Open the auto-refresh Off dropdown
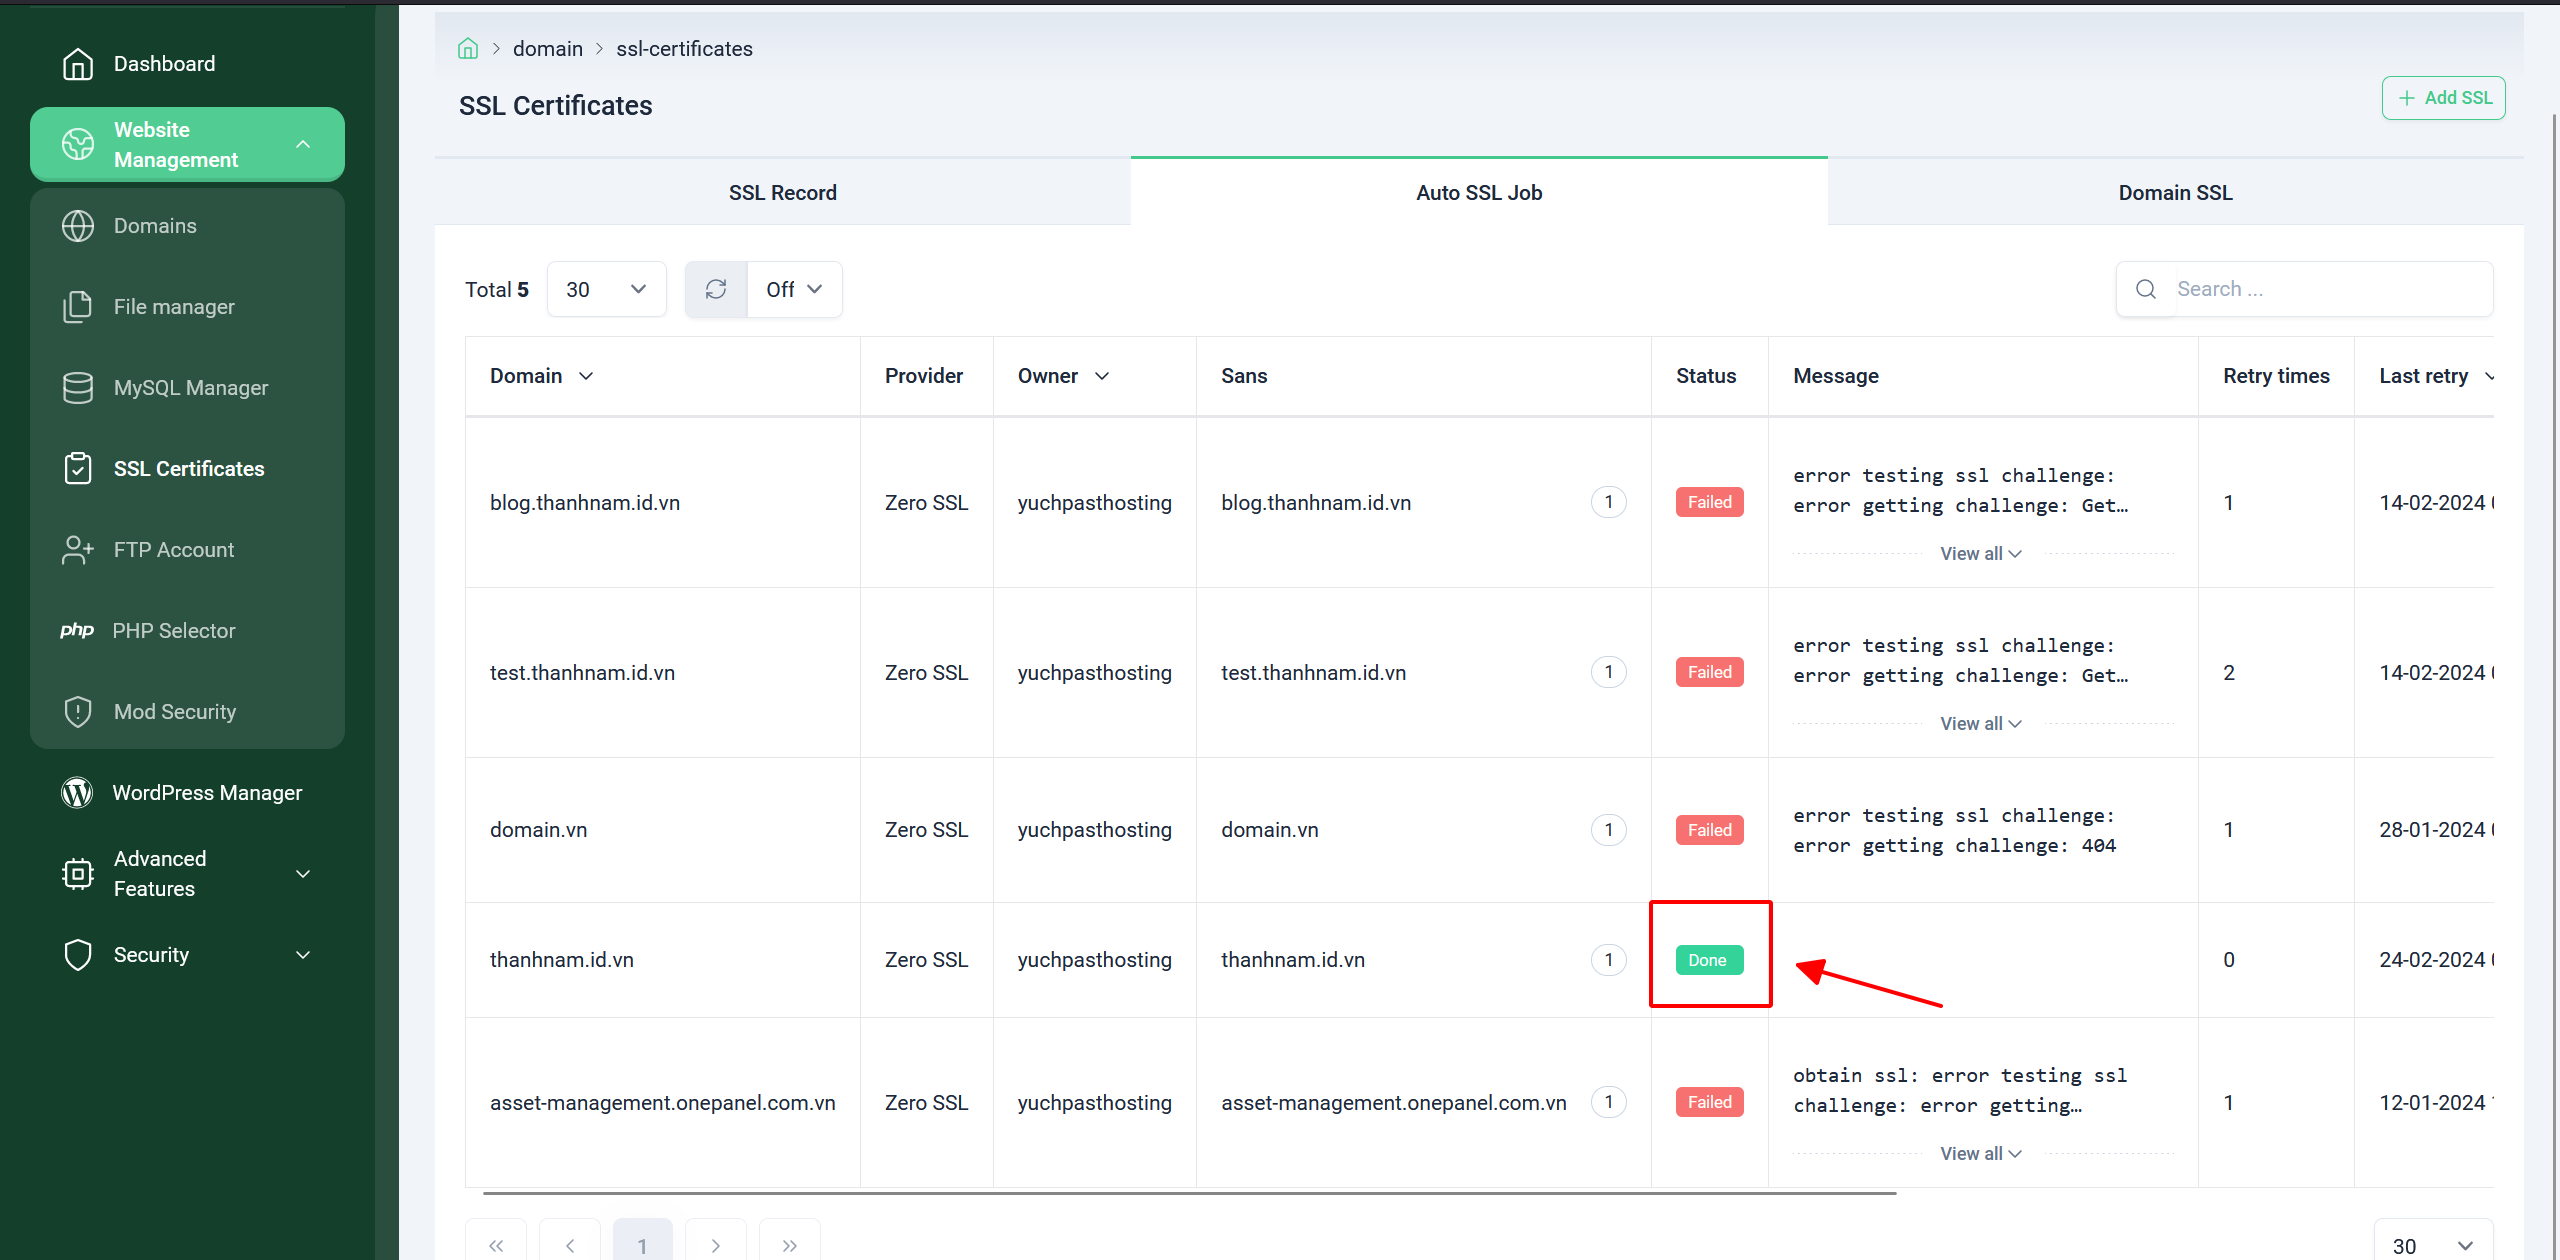Viewport: 2560px width, 1260px height. [794, 289]
